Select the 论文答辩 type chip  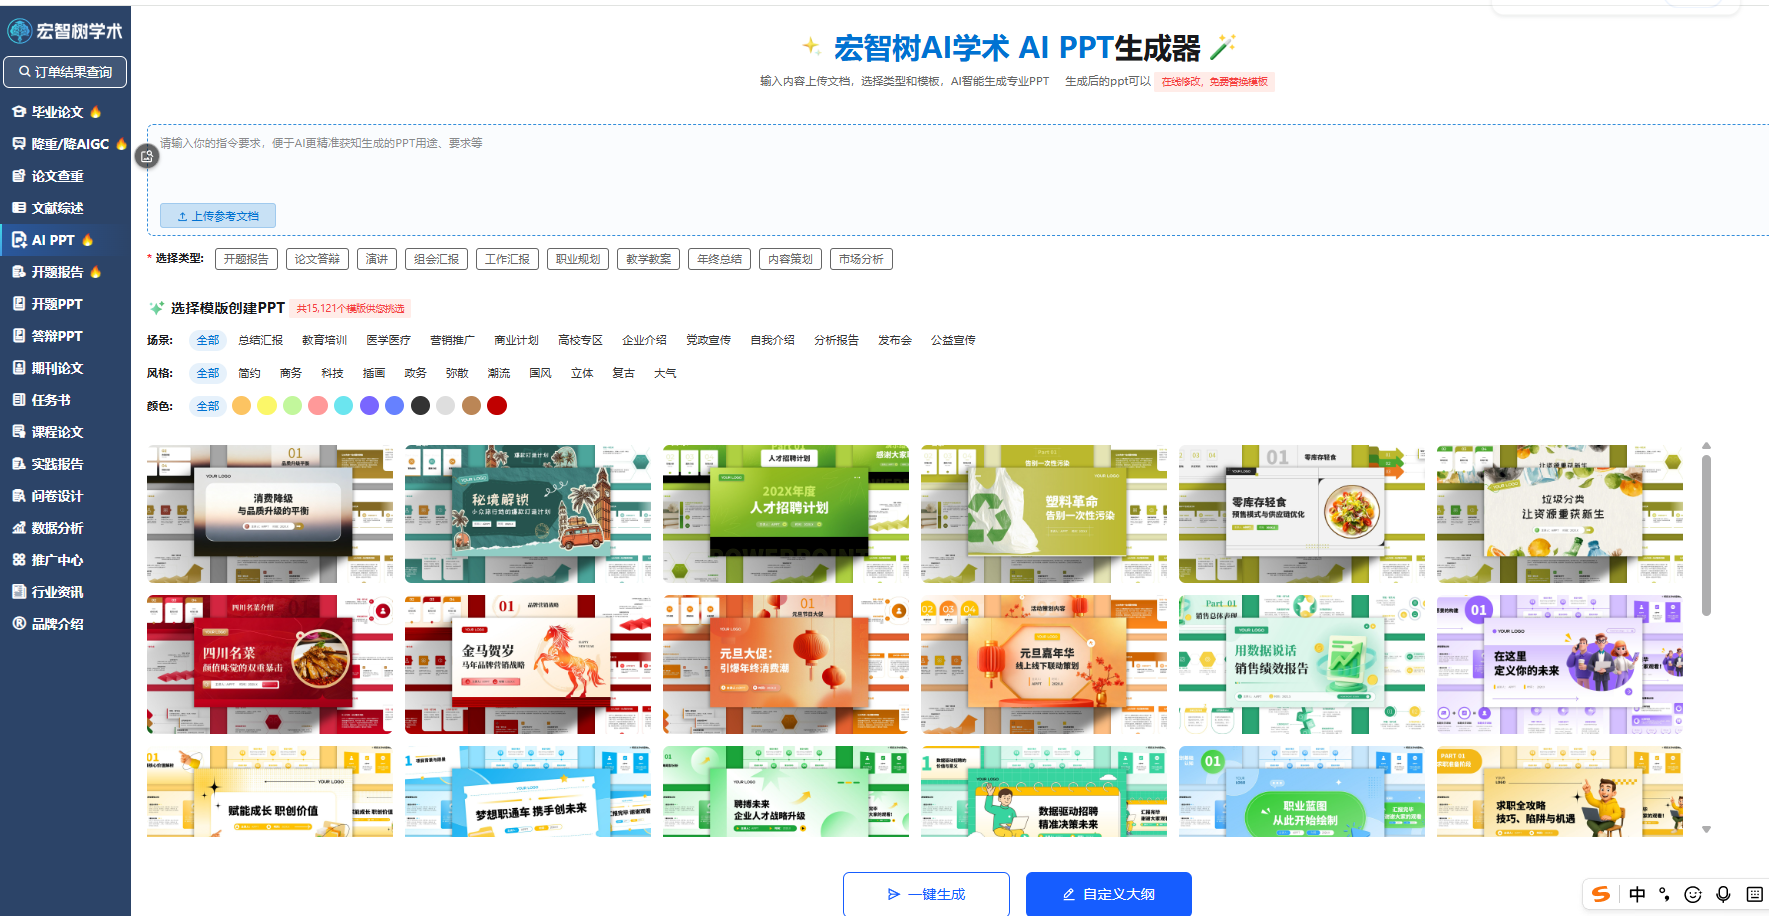317,259
